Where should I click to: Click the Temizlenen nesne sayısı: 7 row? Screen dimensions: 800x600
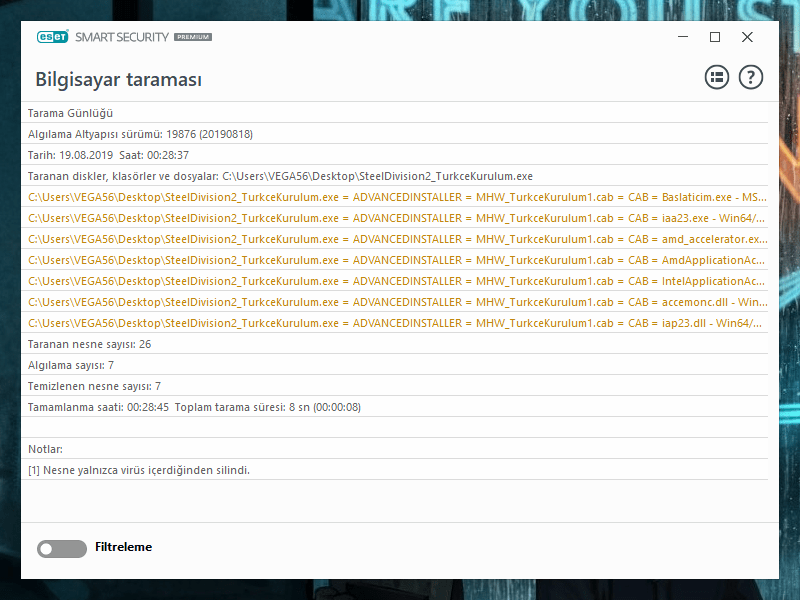point(395,386)
